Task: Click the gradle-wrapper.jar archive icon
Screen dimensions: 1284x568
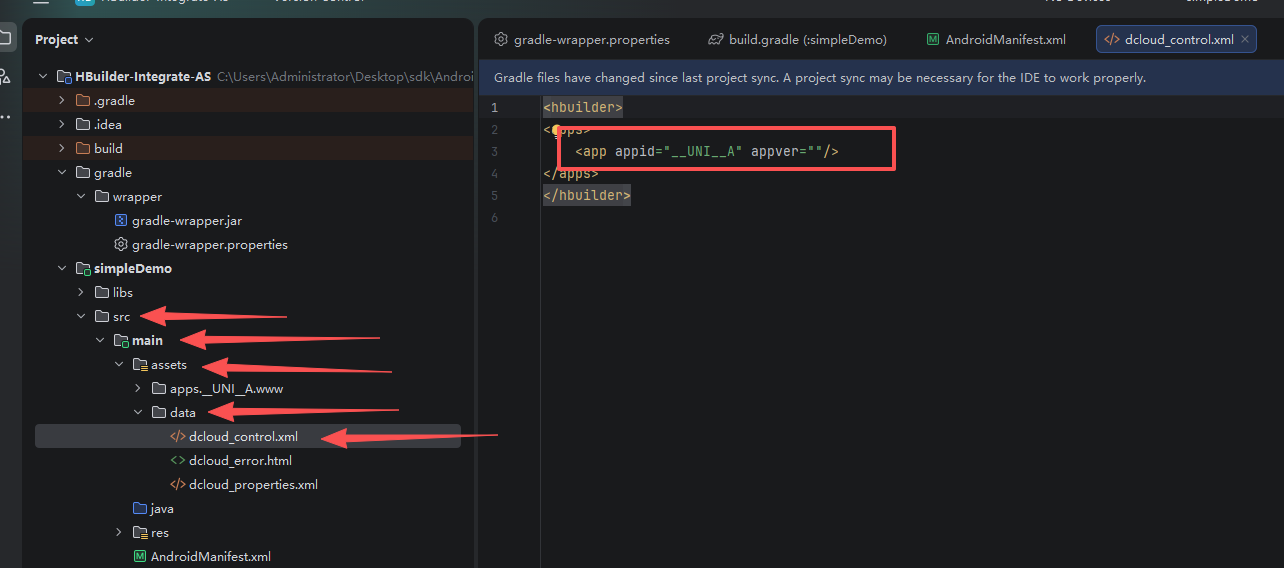Action: tap(120, 220)
